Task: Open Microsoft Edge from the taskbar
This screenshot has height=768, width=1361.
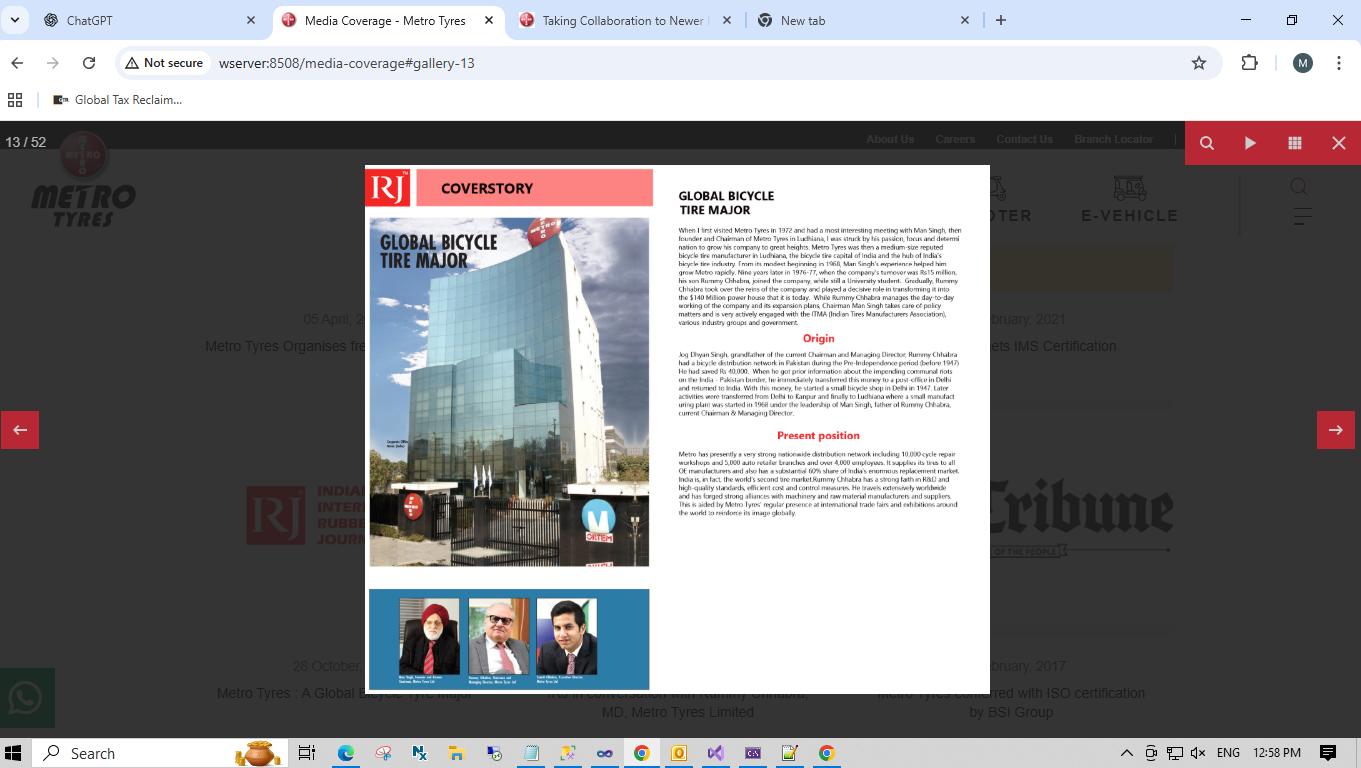Action: [x=346, y=753]
